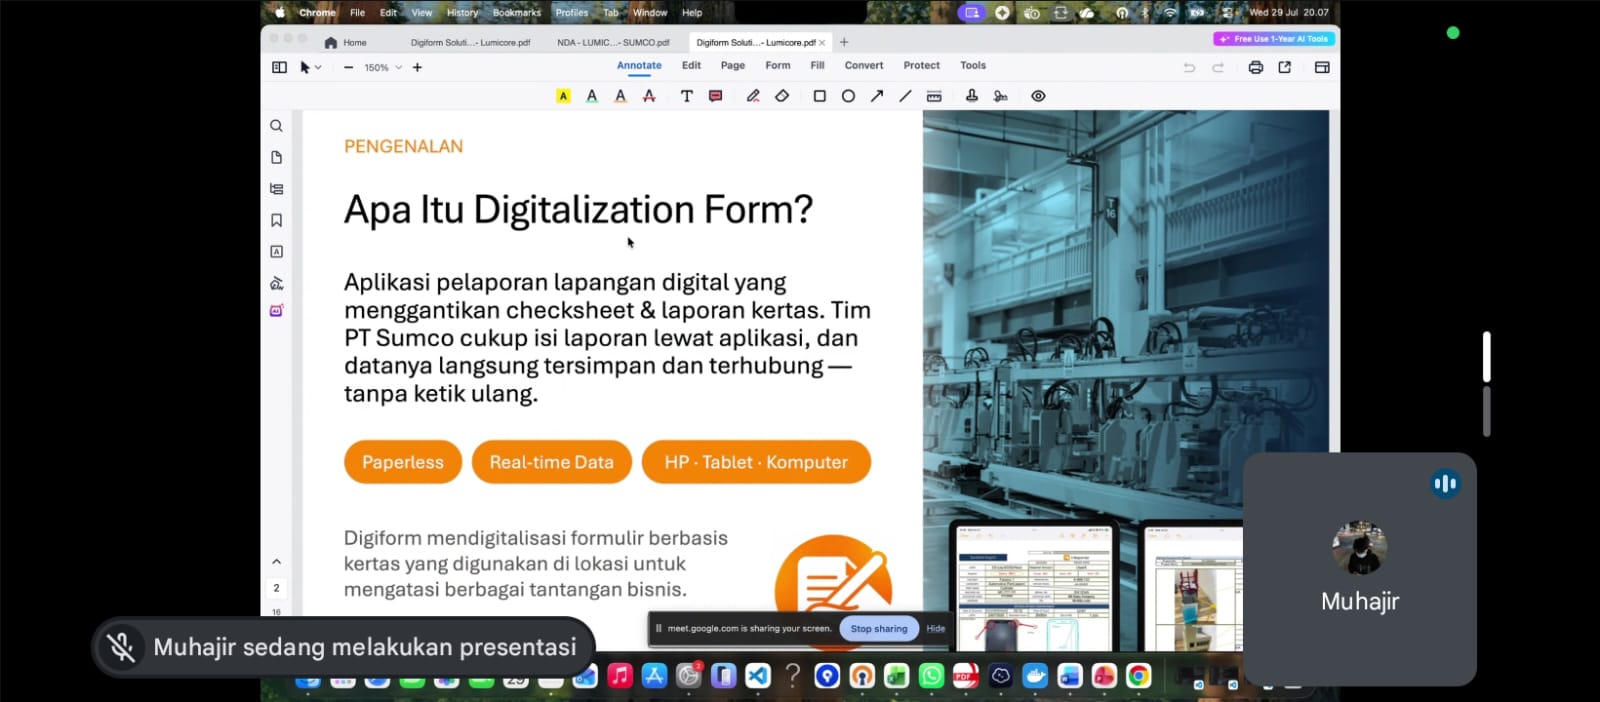Screen dimensions: 1600x702
Task: Select the Rectangle shape tool
Action: point(819,96)
